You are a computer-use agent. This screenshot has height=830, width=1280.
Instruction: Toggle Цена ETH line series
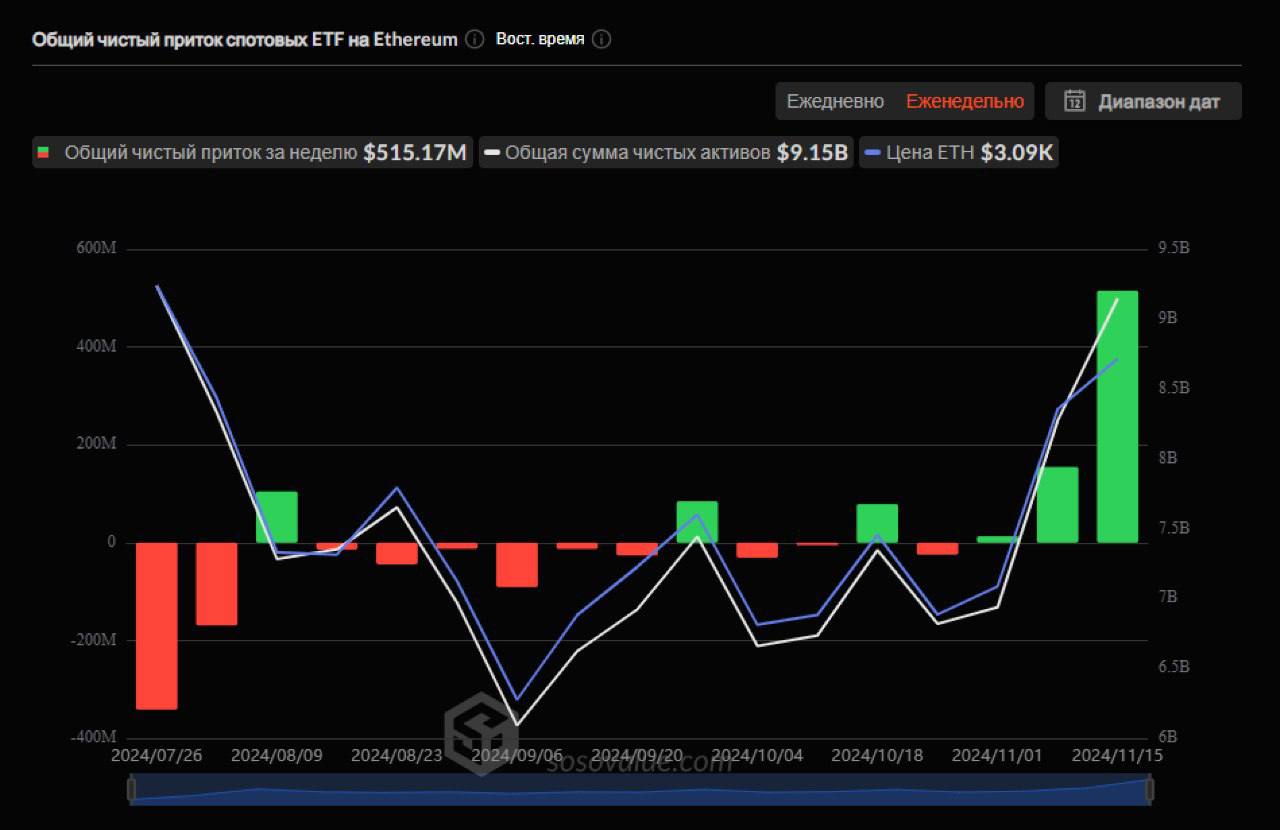pyautogui.click(x=958, y=153)
